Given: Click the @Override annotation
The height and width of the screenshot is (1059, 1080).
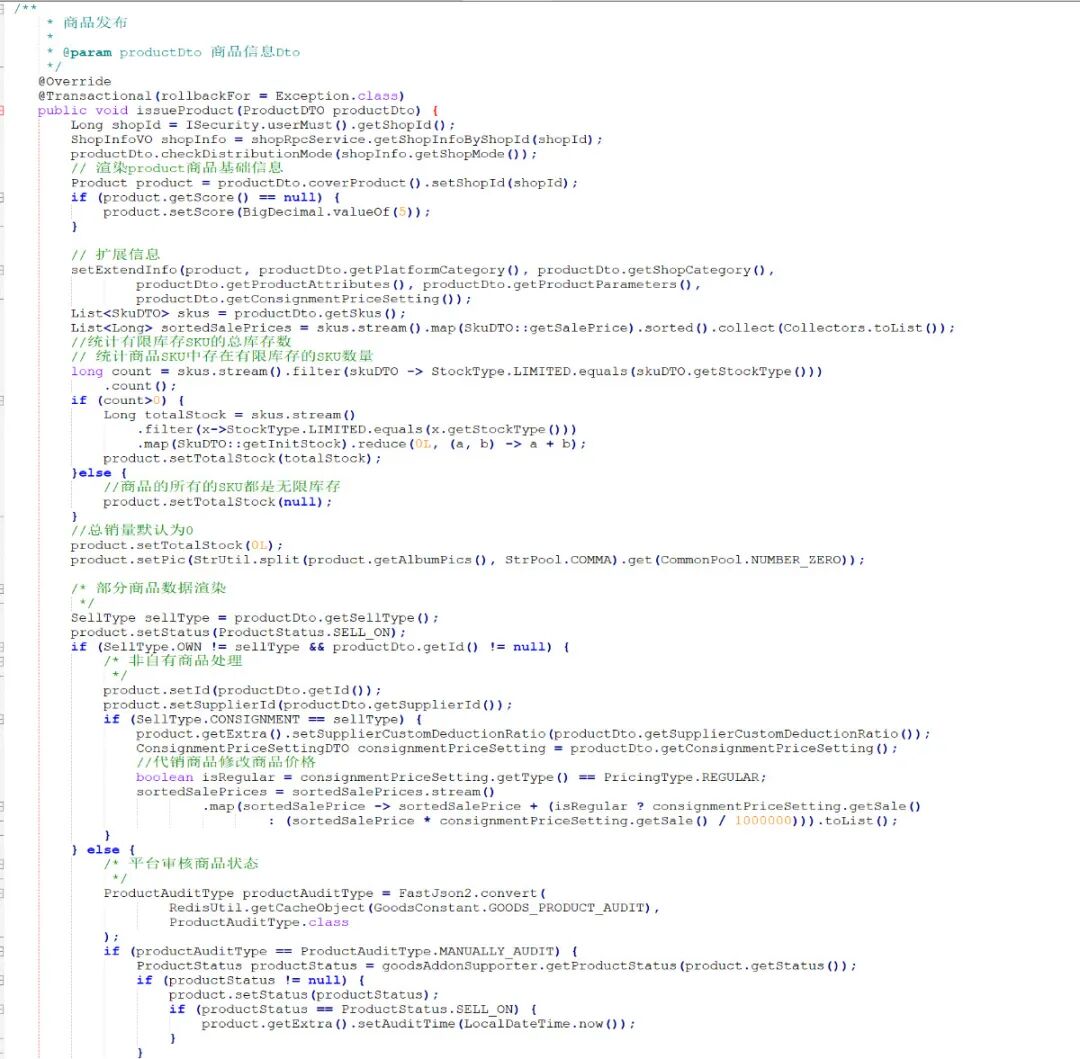Looking at the screenshot, I should pyautogui.click(x=75, y=81).
